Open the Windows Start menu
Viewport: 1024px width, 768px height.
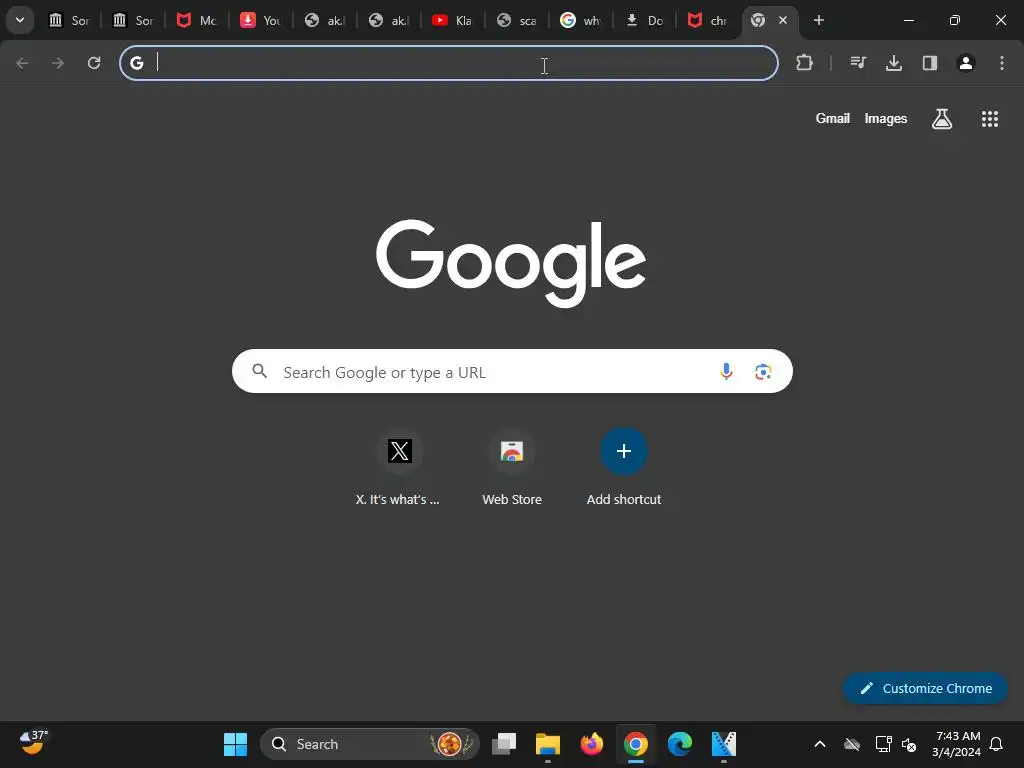tap(235, 744)
